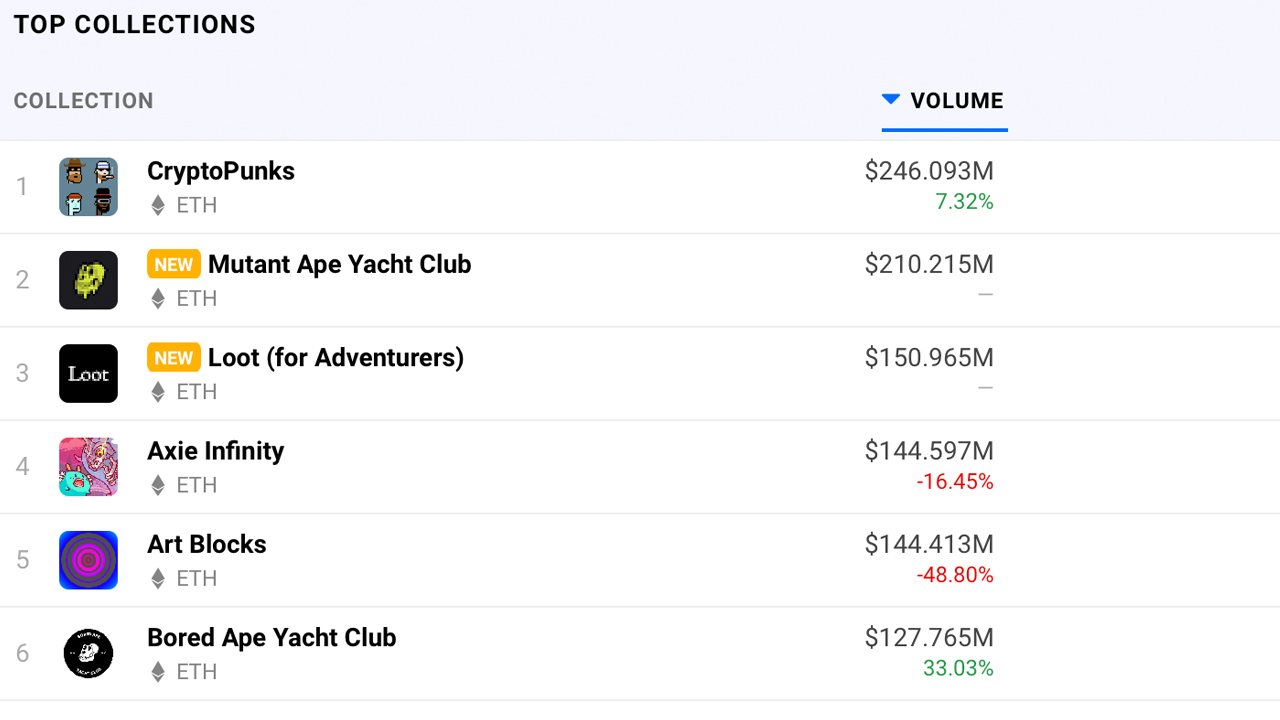The image size is (1280, 720).
Task: Open the Art Blocks link
Action: pyautogui.click(x=207, y=545)
